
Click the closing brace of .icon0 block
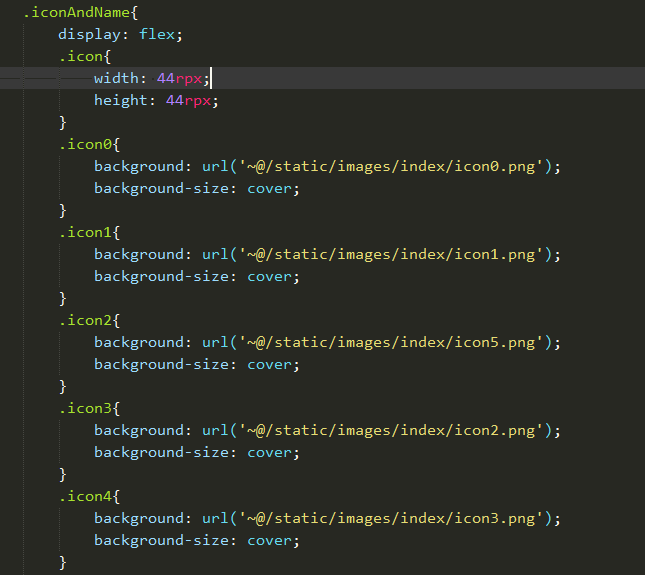(63, 211)
